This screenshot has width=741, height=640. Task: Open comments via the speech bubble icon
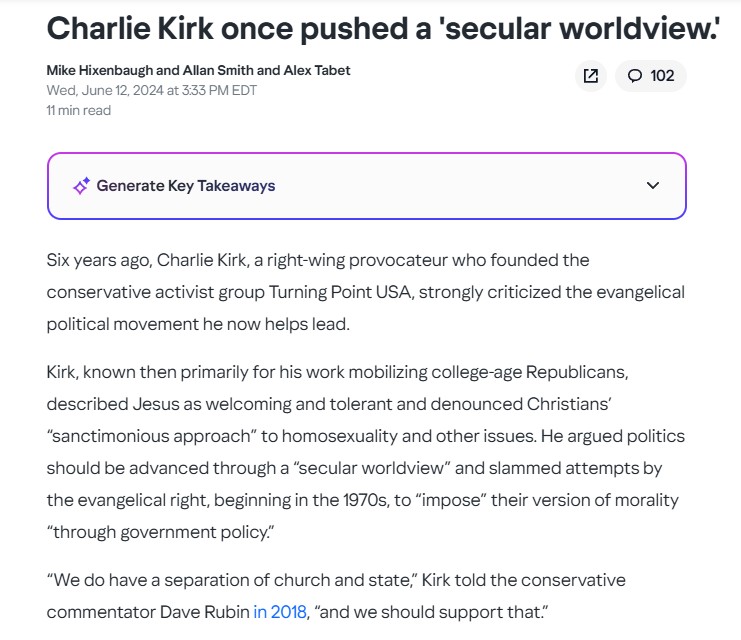pyautogui.click(x=634, y=76)
